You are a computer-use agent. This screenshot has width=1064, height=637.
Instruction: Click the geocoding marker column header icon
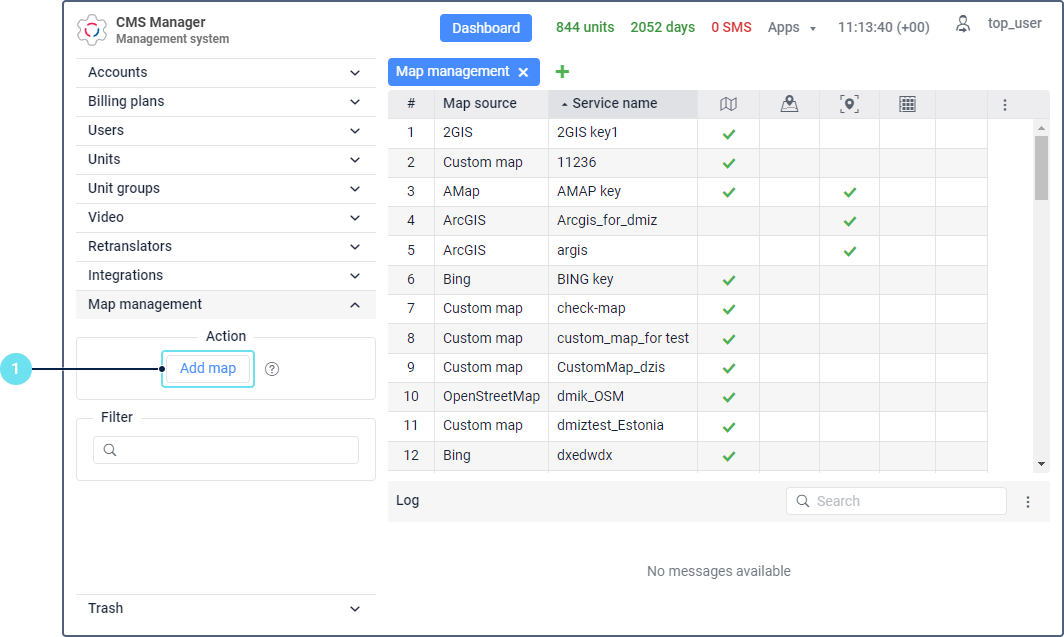849,104
